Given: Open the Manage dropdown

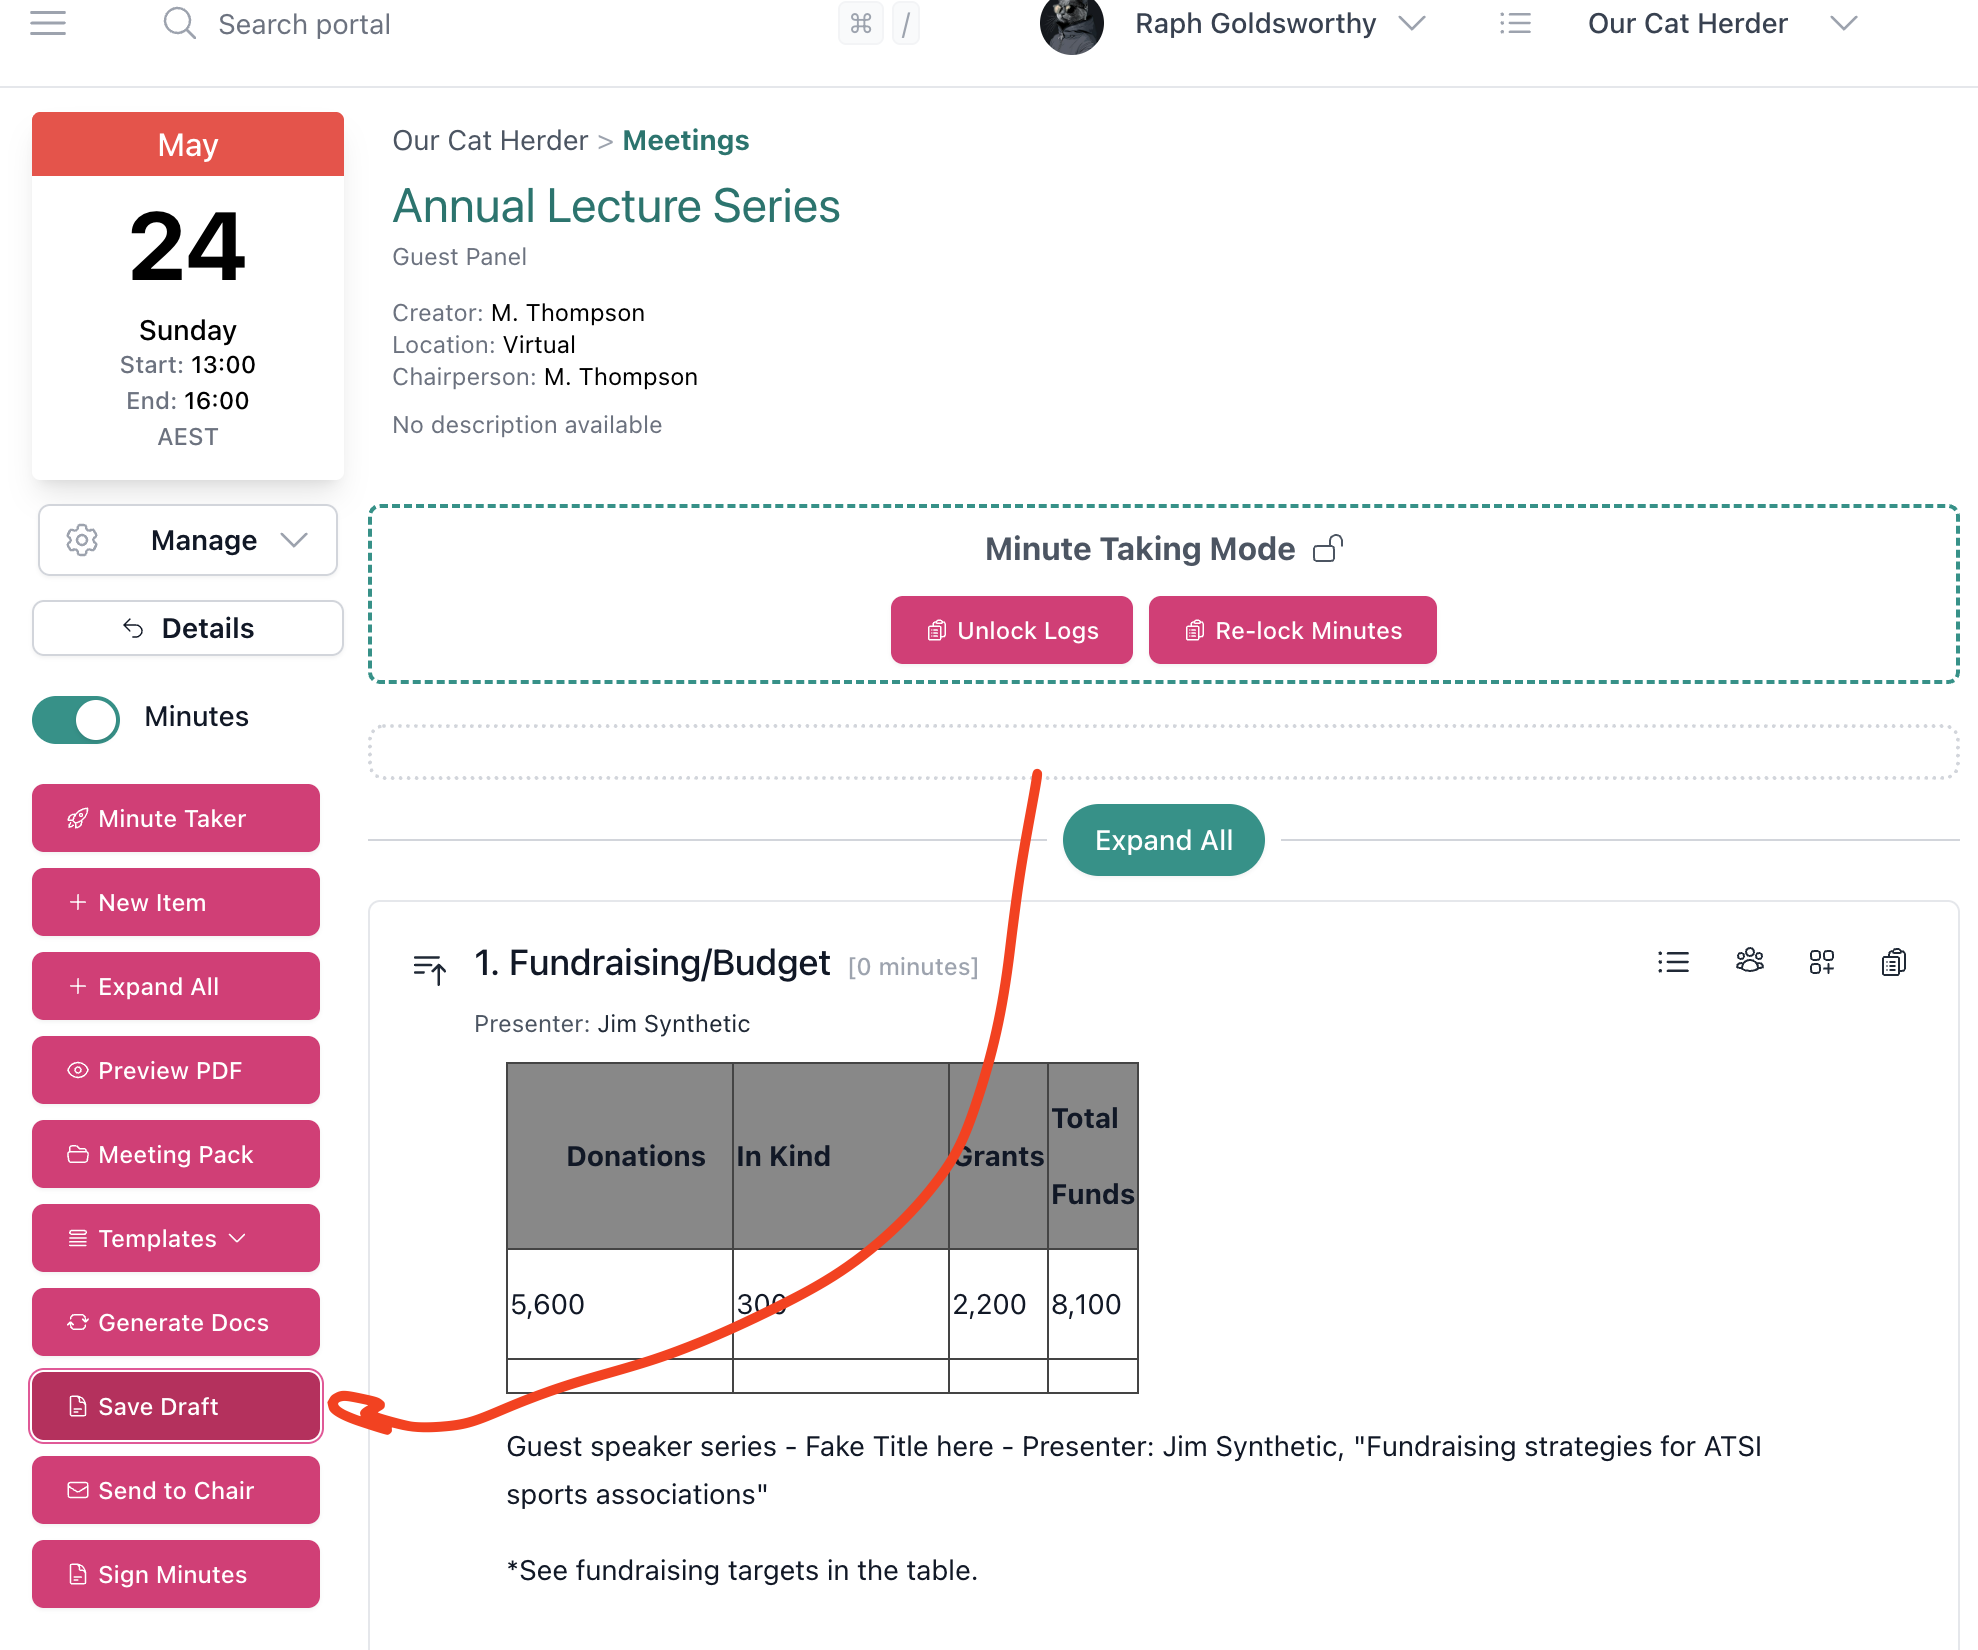Looking at the screenshot, I should tap(188, 540).
